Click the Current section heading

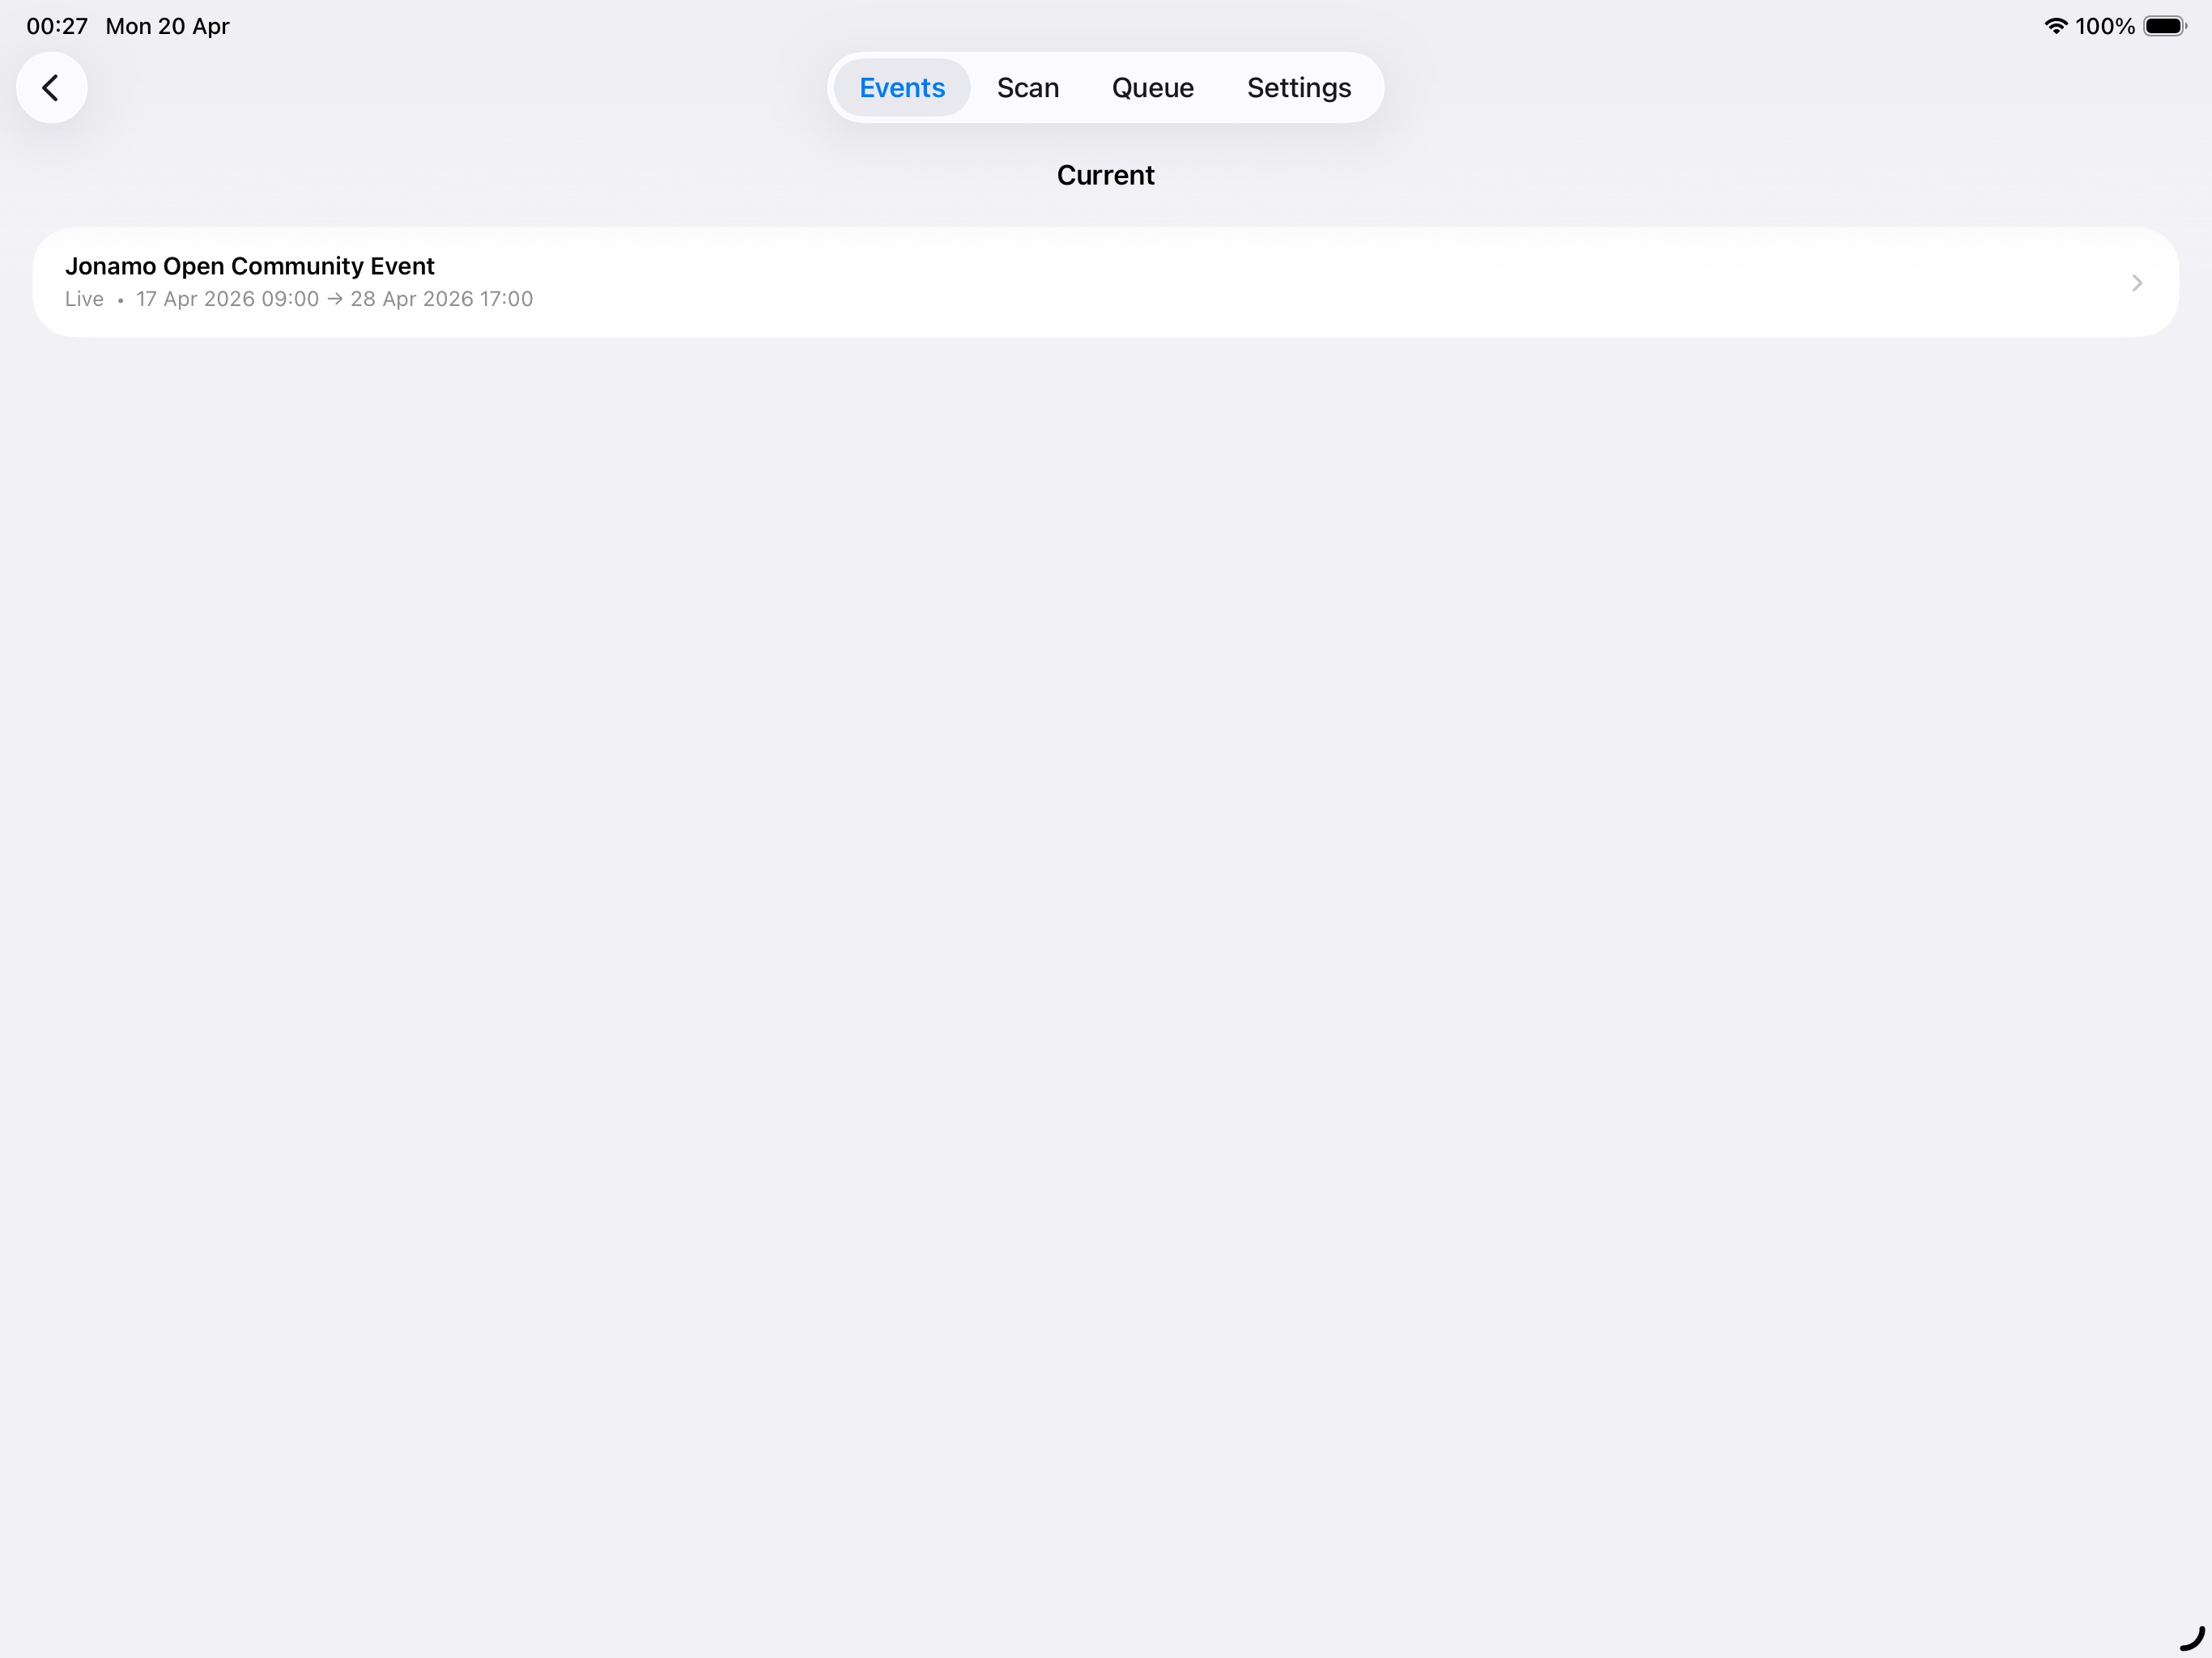click(x=1105, y=175)
